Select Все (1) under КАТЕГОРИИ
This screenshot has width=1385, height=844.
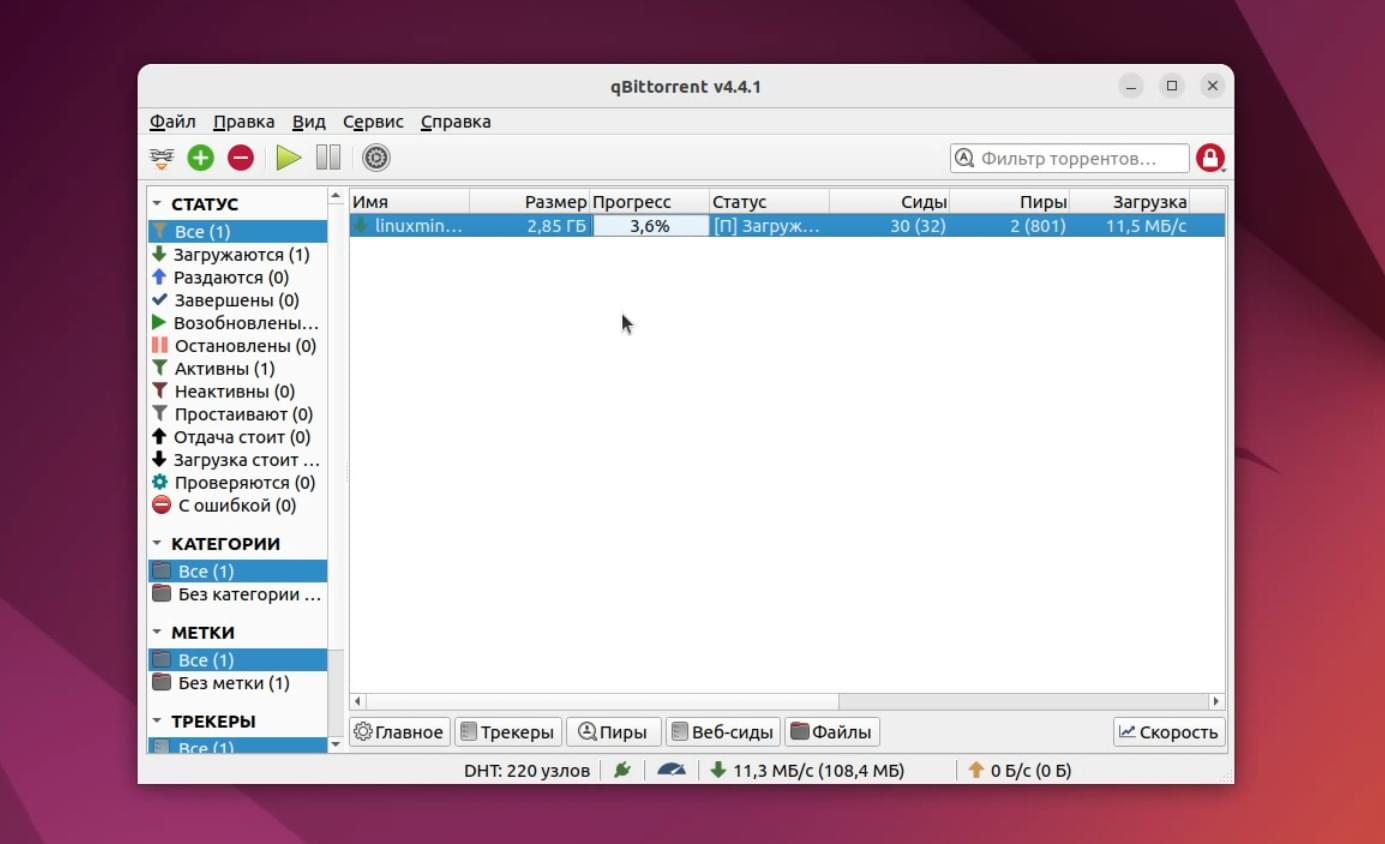point(238,571)
